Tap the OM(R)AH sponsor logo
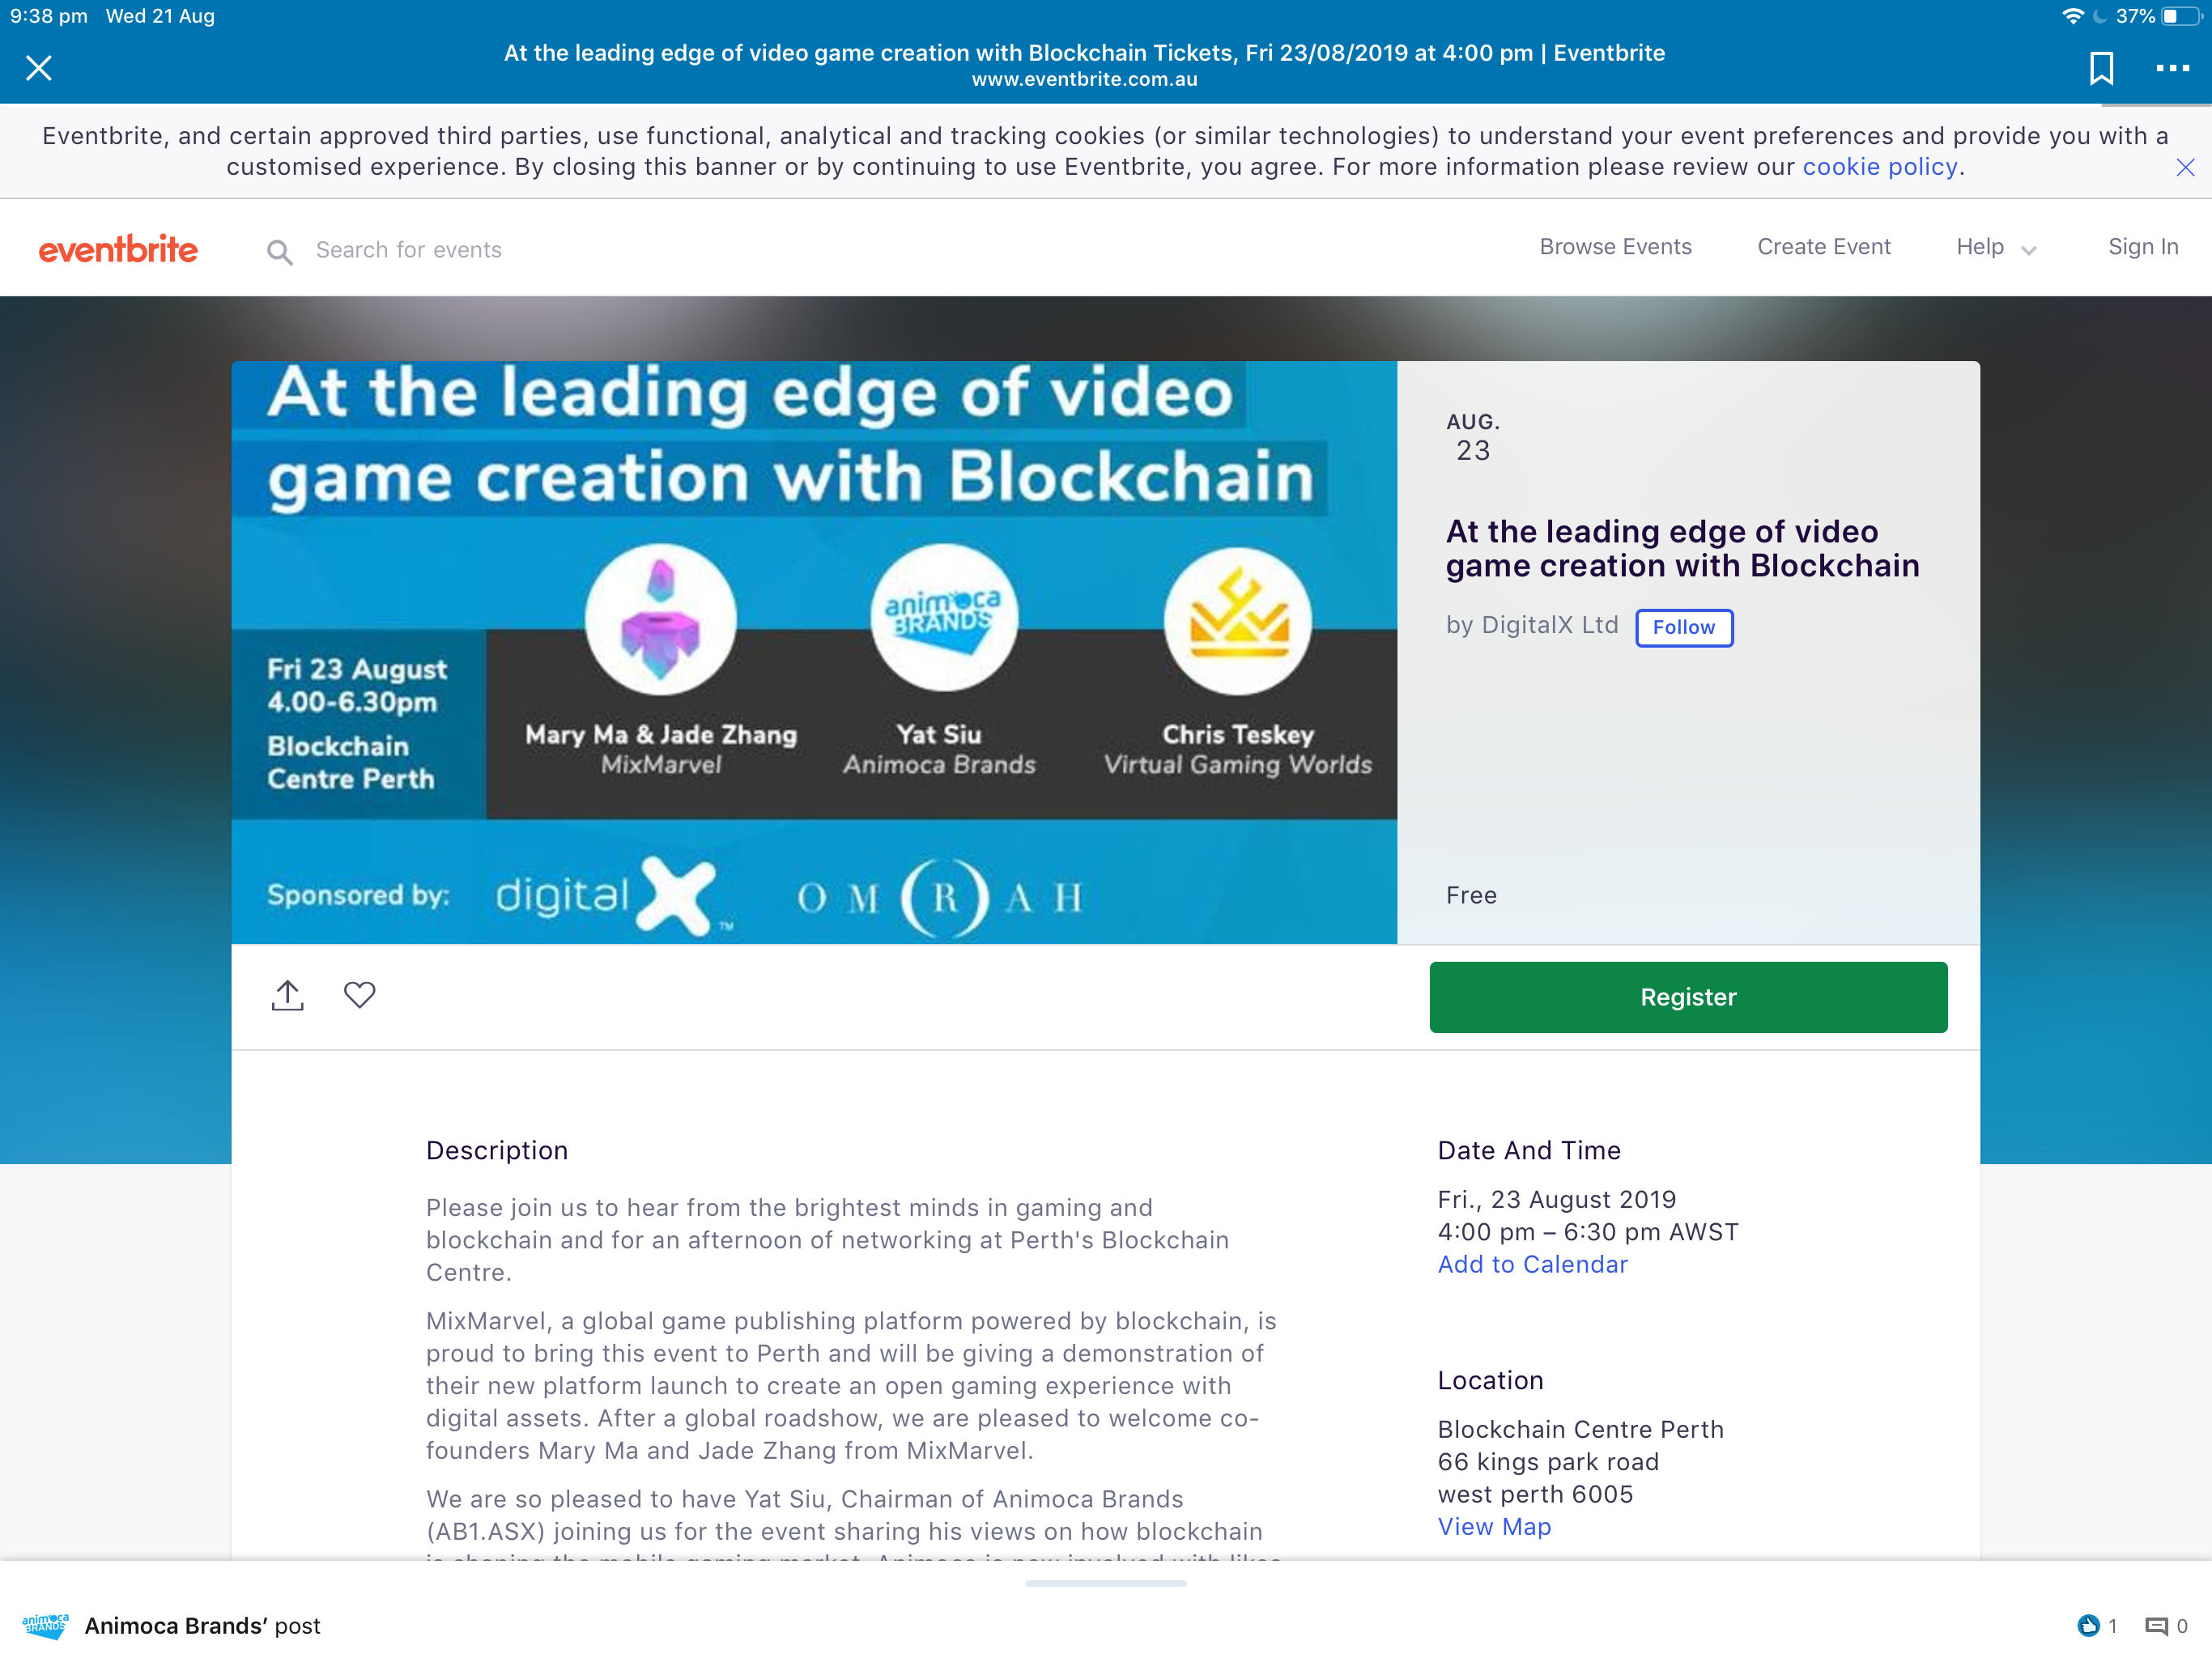Screen dimensions: 2212x1658 [940, 898]
